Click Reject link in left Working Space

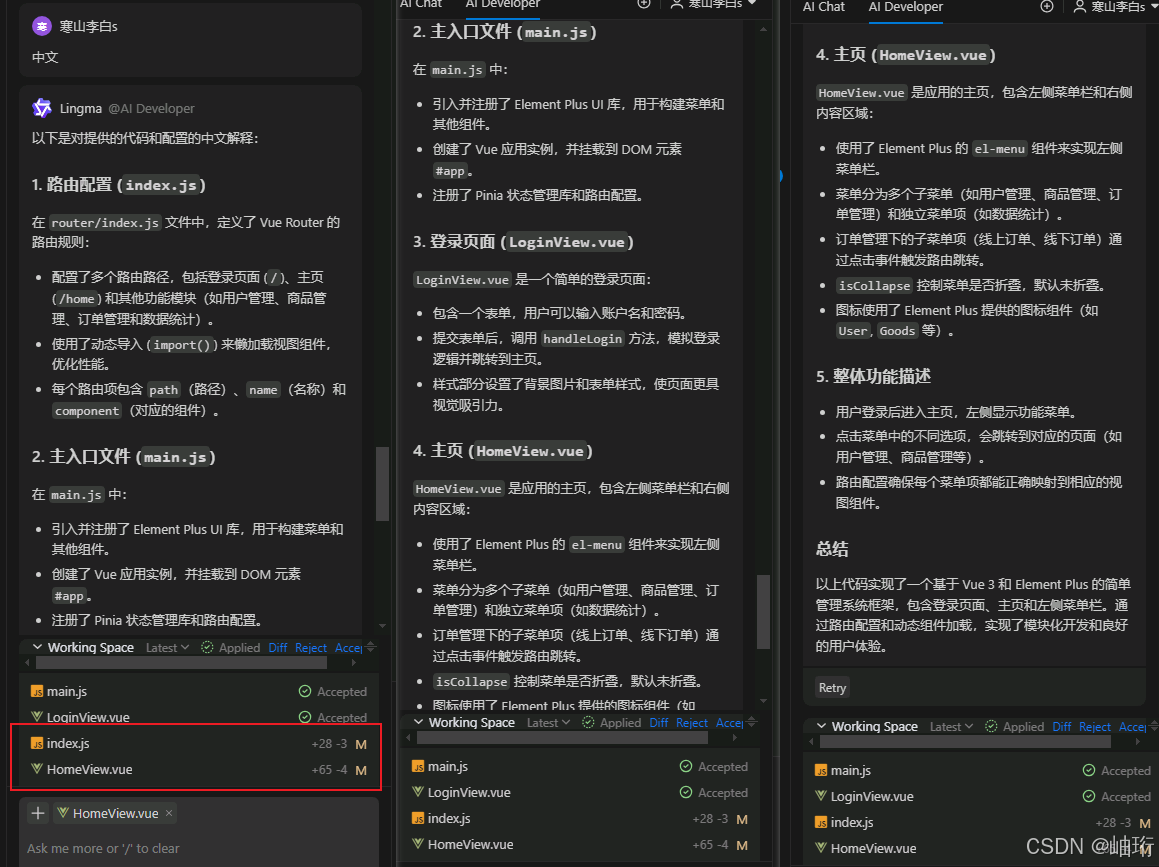click(310, 647)
